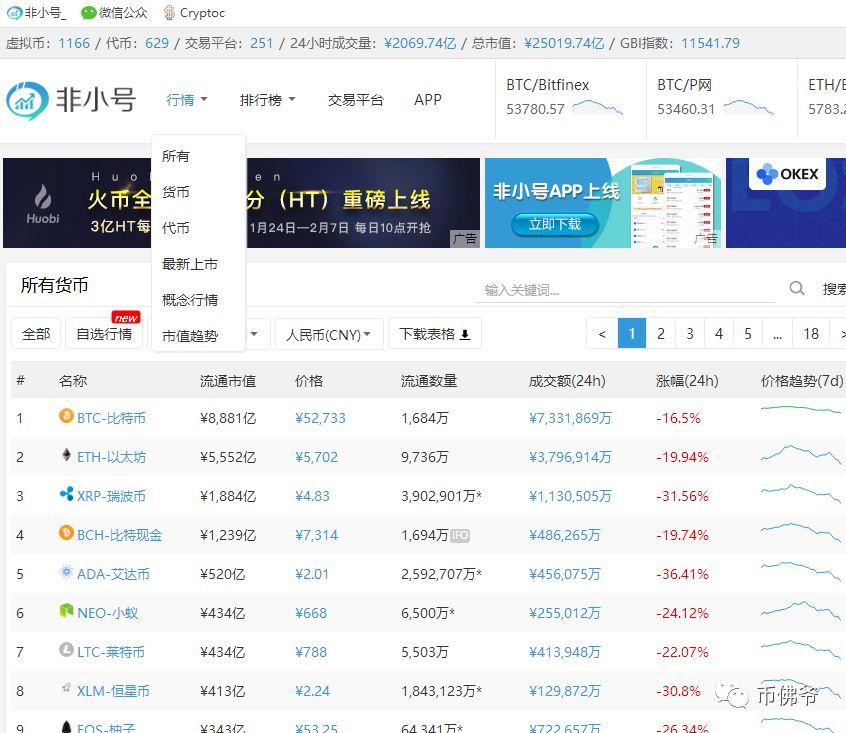Open the BTC/Bitfinex ticker sparkline
Screen dimensions: 846x733
tap(598, 107)
